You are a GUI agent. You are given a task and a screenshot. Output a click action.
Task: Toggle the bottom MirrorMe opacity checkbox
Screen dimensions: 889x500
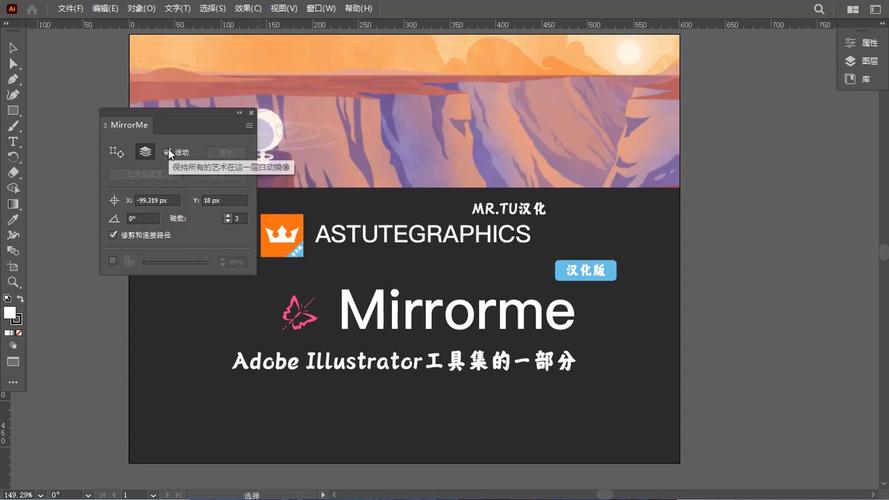(112, 261)
